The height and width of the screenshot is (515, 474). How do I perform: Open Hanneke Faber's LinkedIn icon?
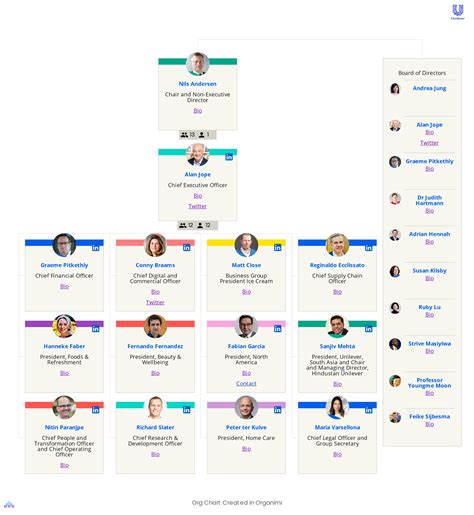pyautogui.click(x=96, y=329)
